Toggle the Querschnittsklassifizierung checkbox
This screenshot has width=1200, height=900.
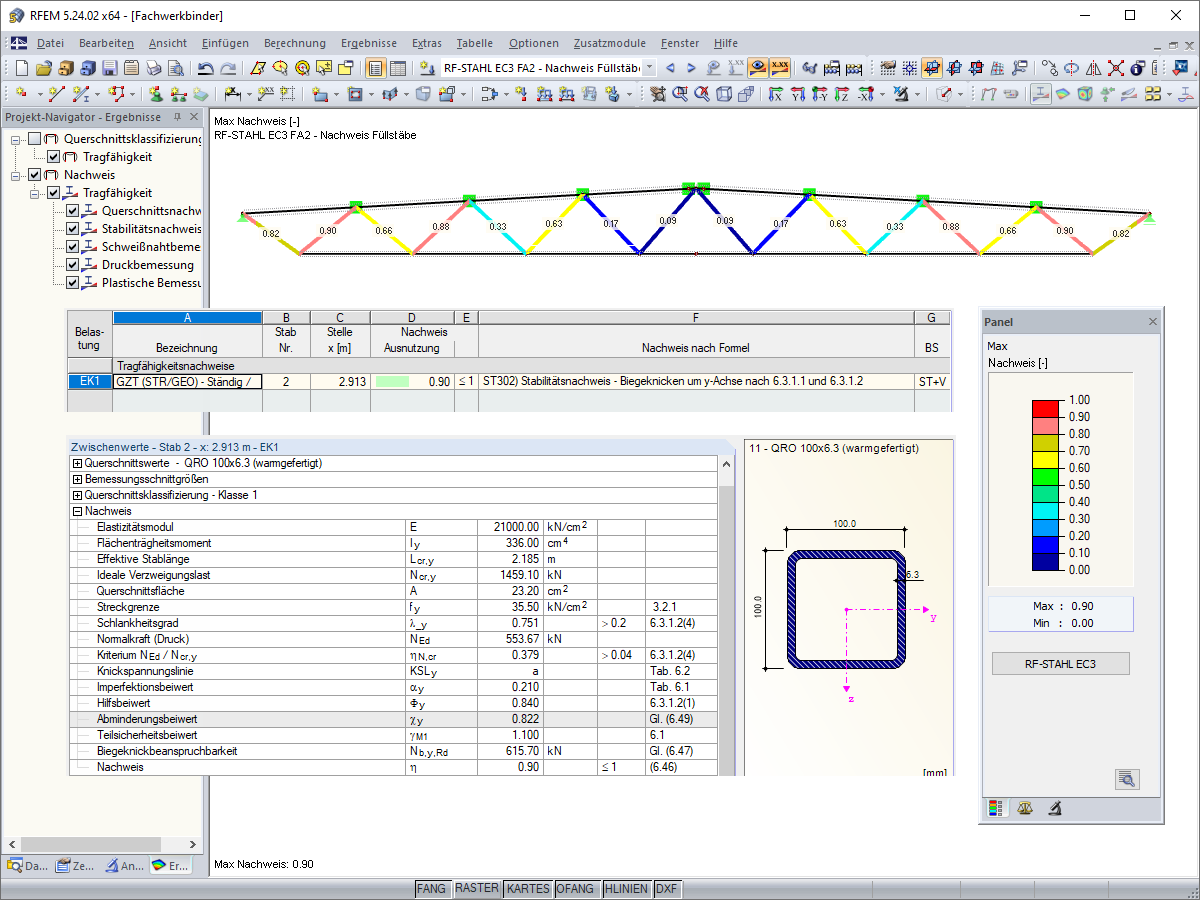(x=35, y=139)
